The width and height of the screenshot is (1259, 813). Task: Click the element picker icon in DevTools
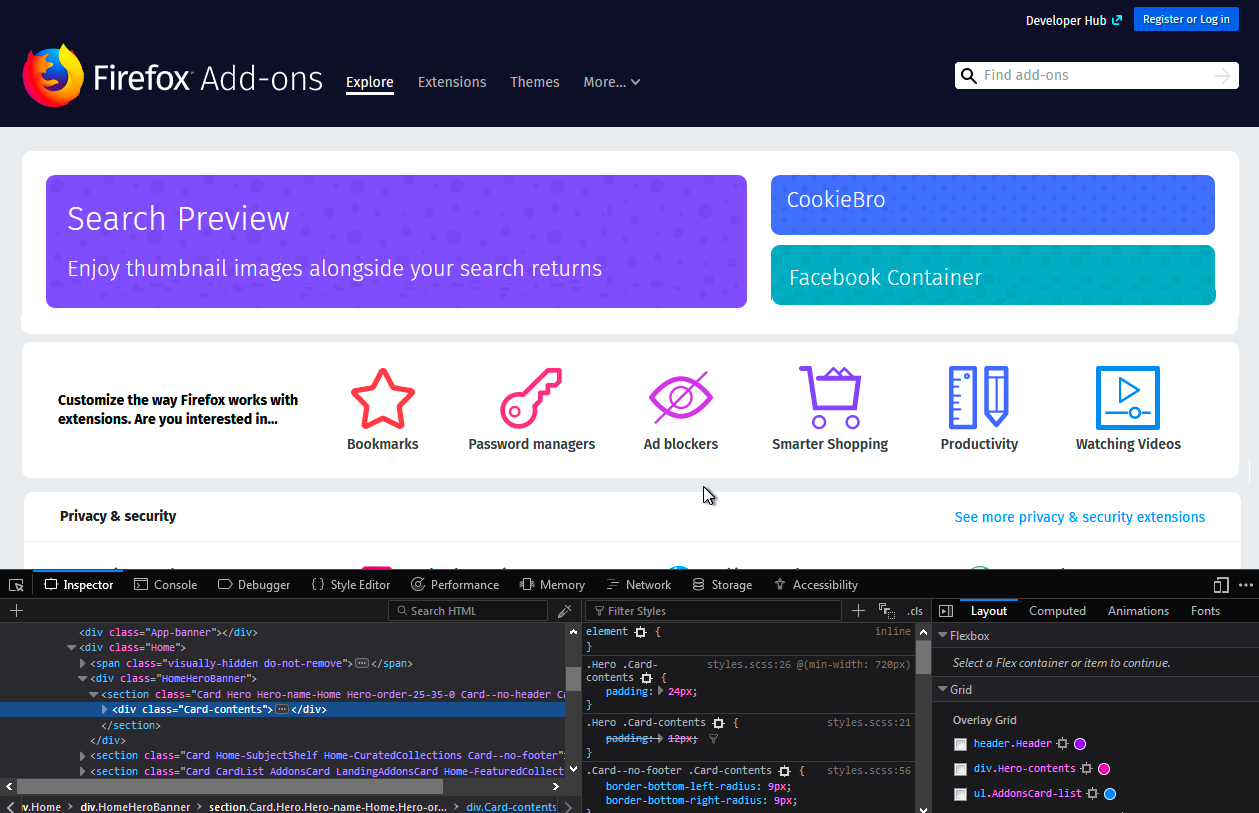(x=16, y=585)
